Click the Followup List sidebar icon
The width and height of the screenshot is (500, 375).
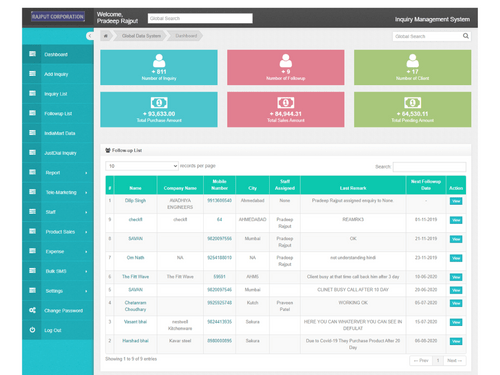pyautogui.click(x=32, y=113)
